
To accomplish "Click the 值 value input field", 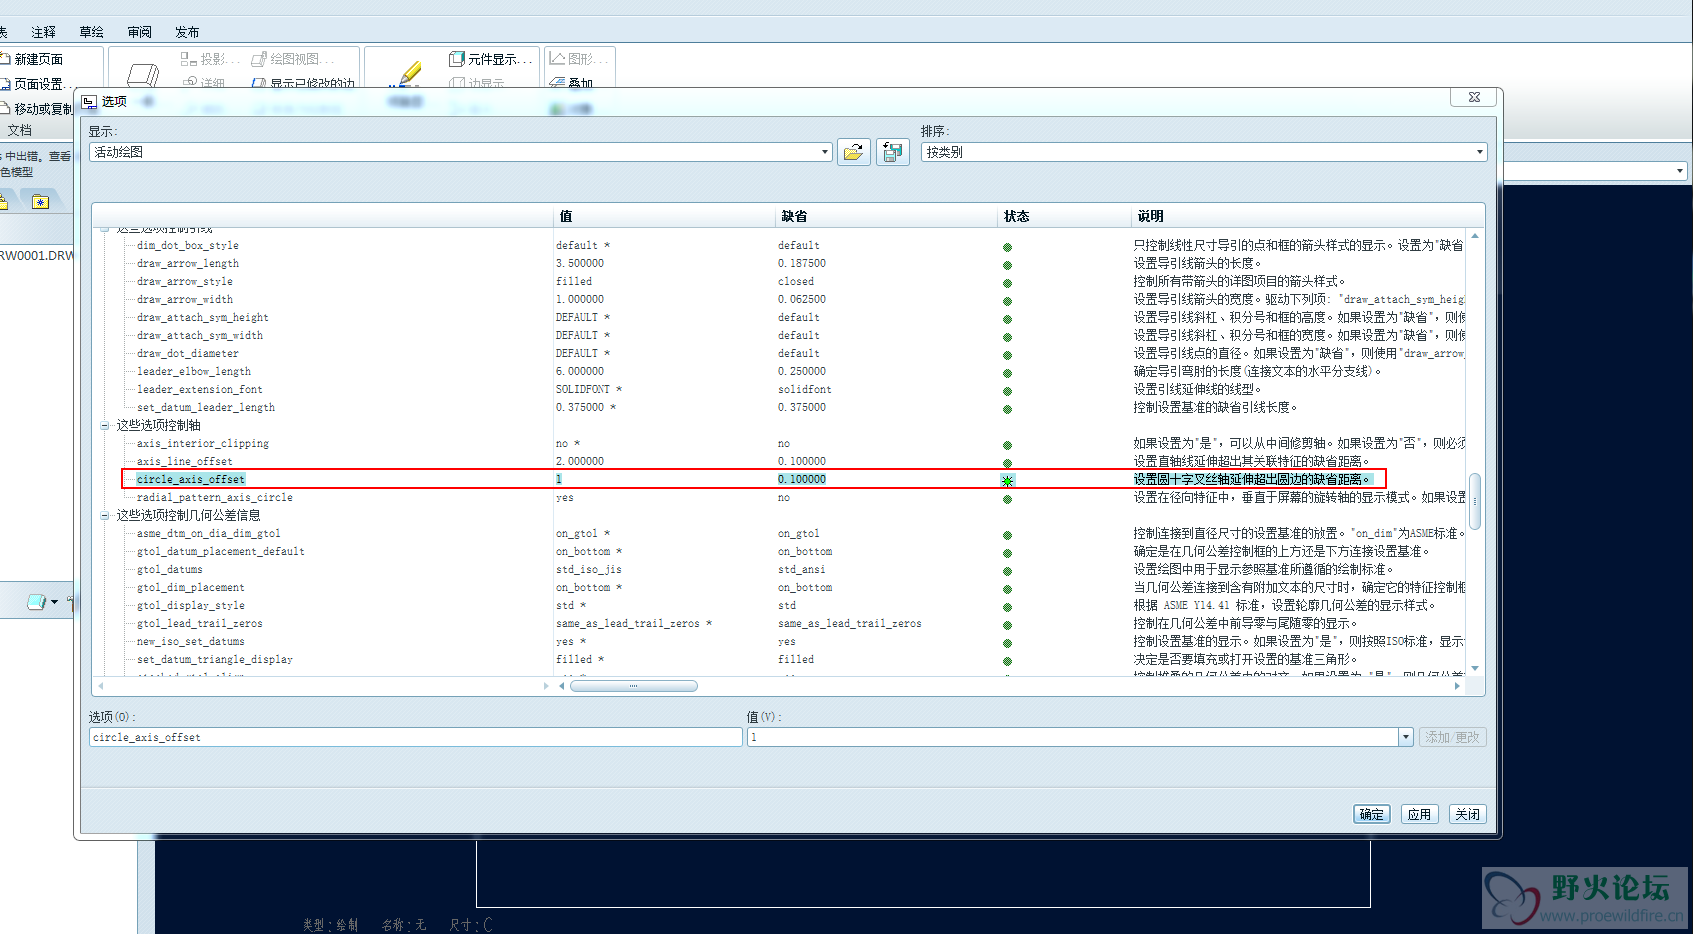I will [x=1072, y=737].
